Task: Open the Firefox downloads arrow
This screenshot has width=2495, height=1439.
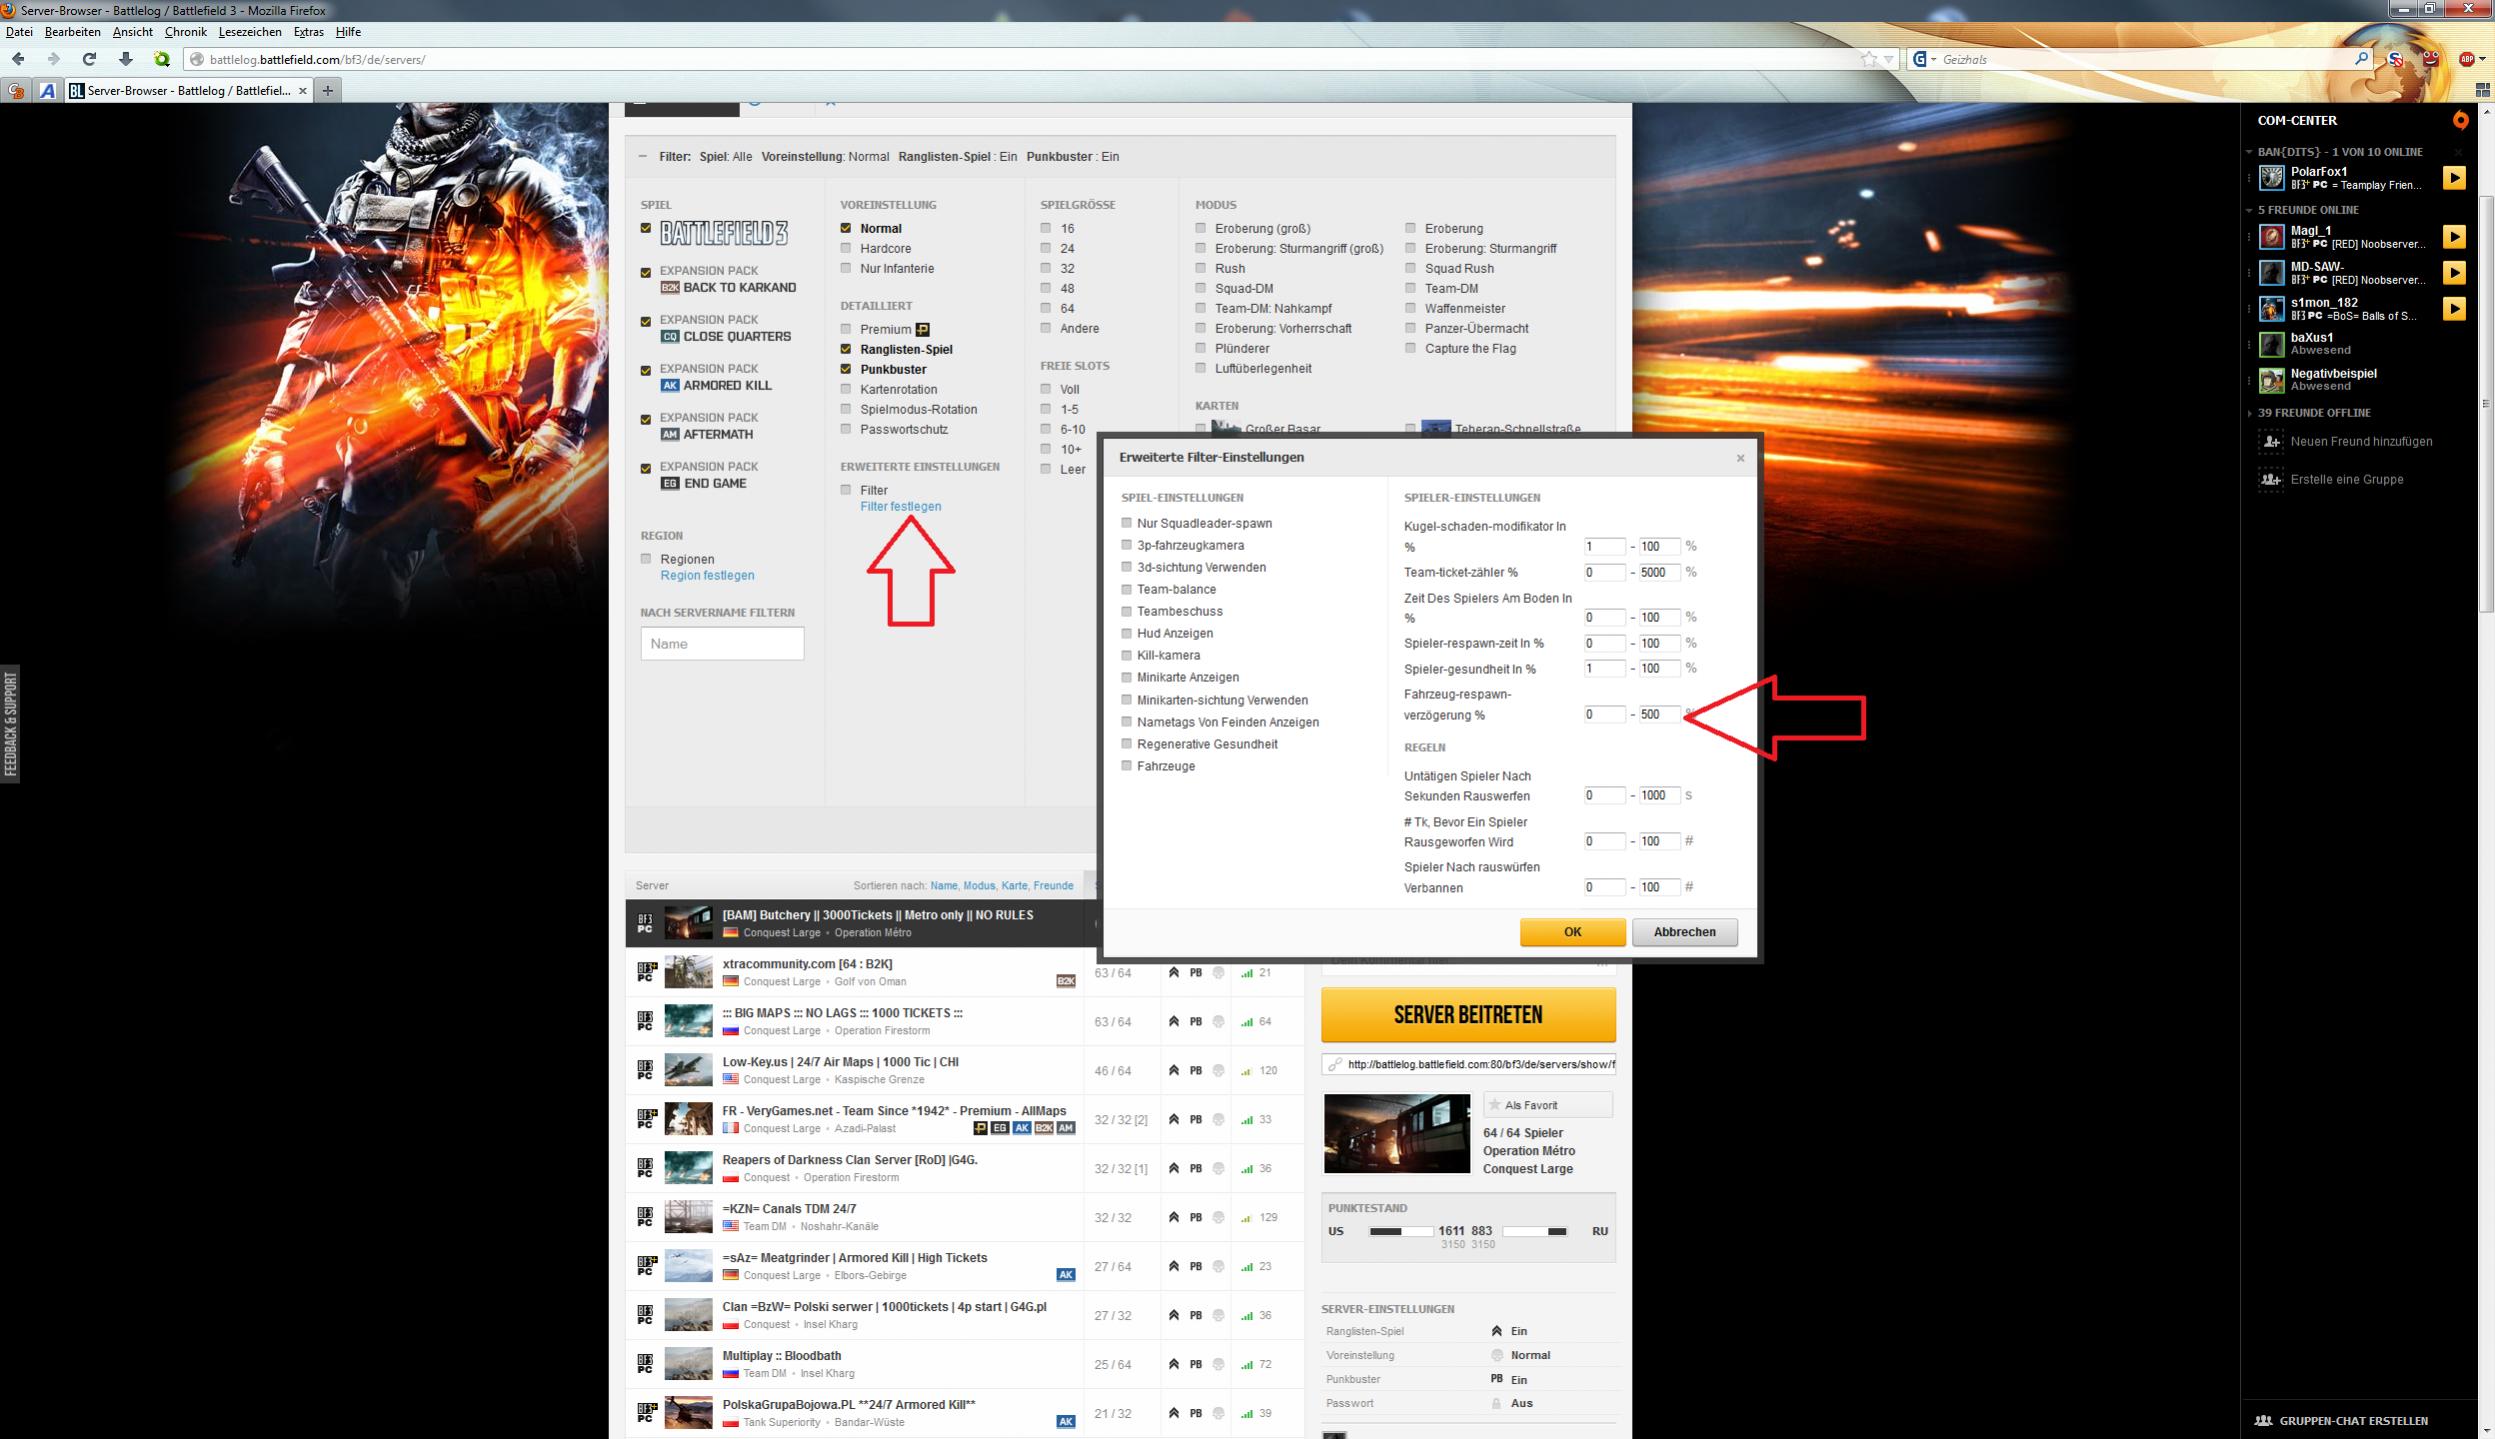Action: (x=125, y=59)
